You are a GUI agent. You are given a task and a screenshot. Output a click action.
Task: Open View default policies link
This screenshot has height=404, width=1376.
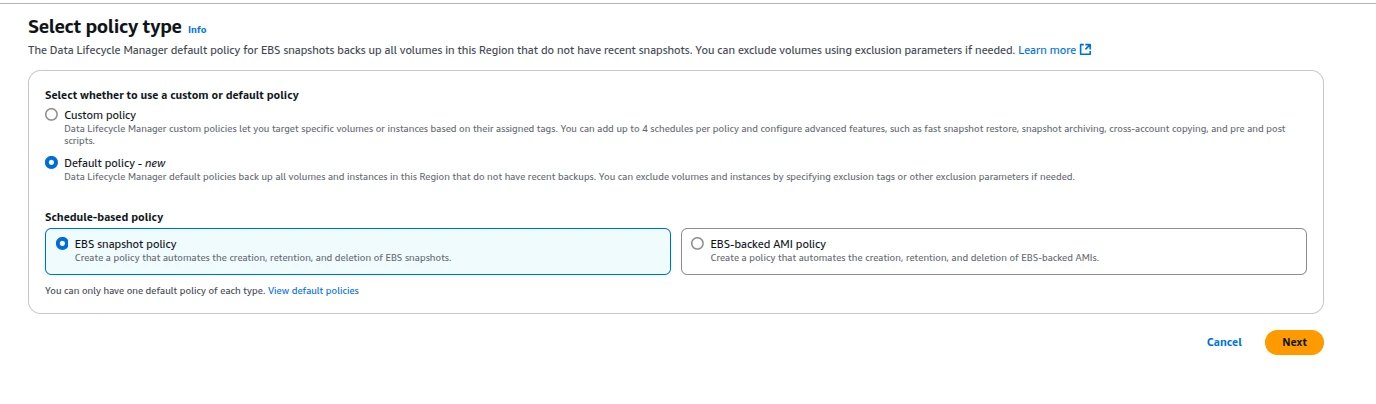313,291
